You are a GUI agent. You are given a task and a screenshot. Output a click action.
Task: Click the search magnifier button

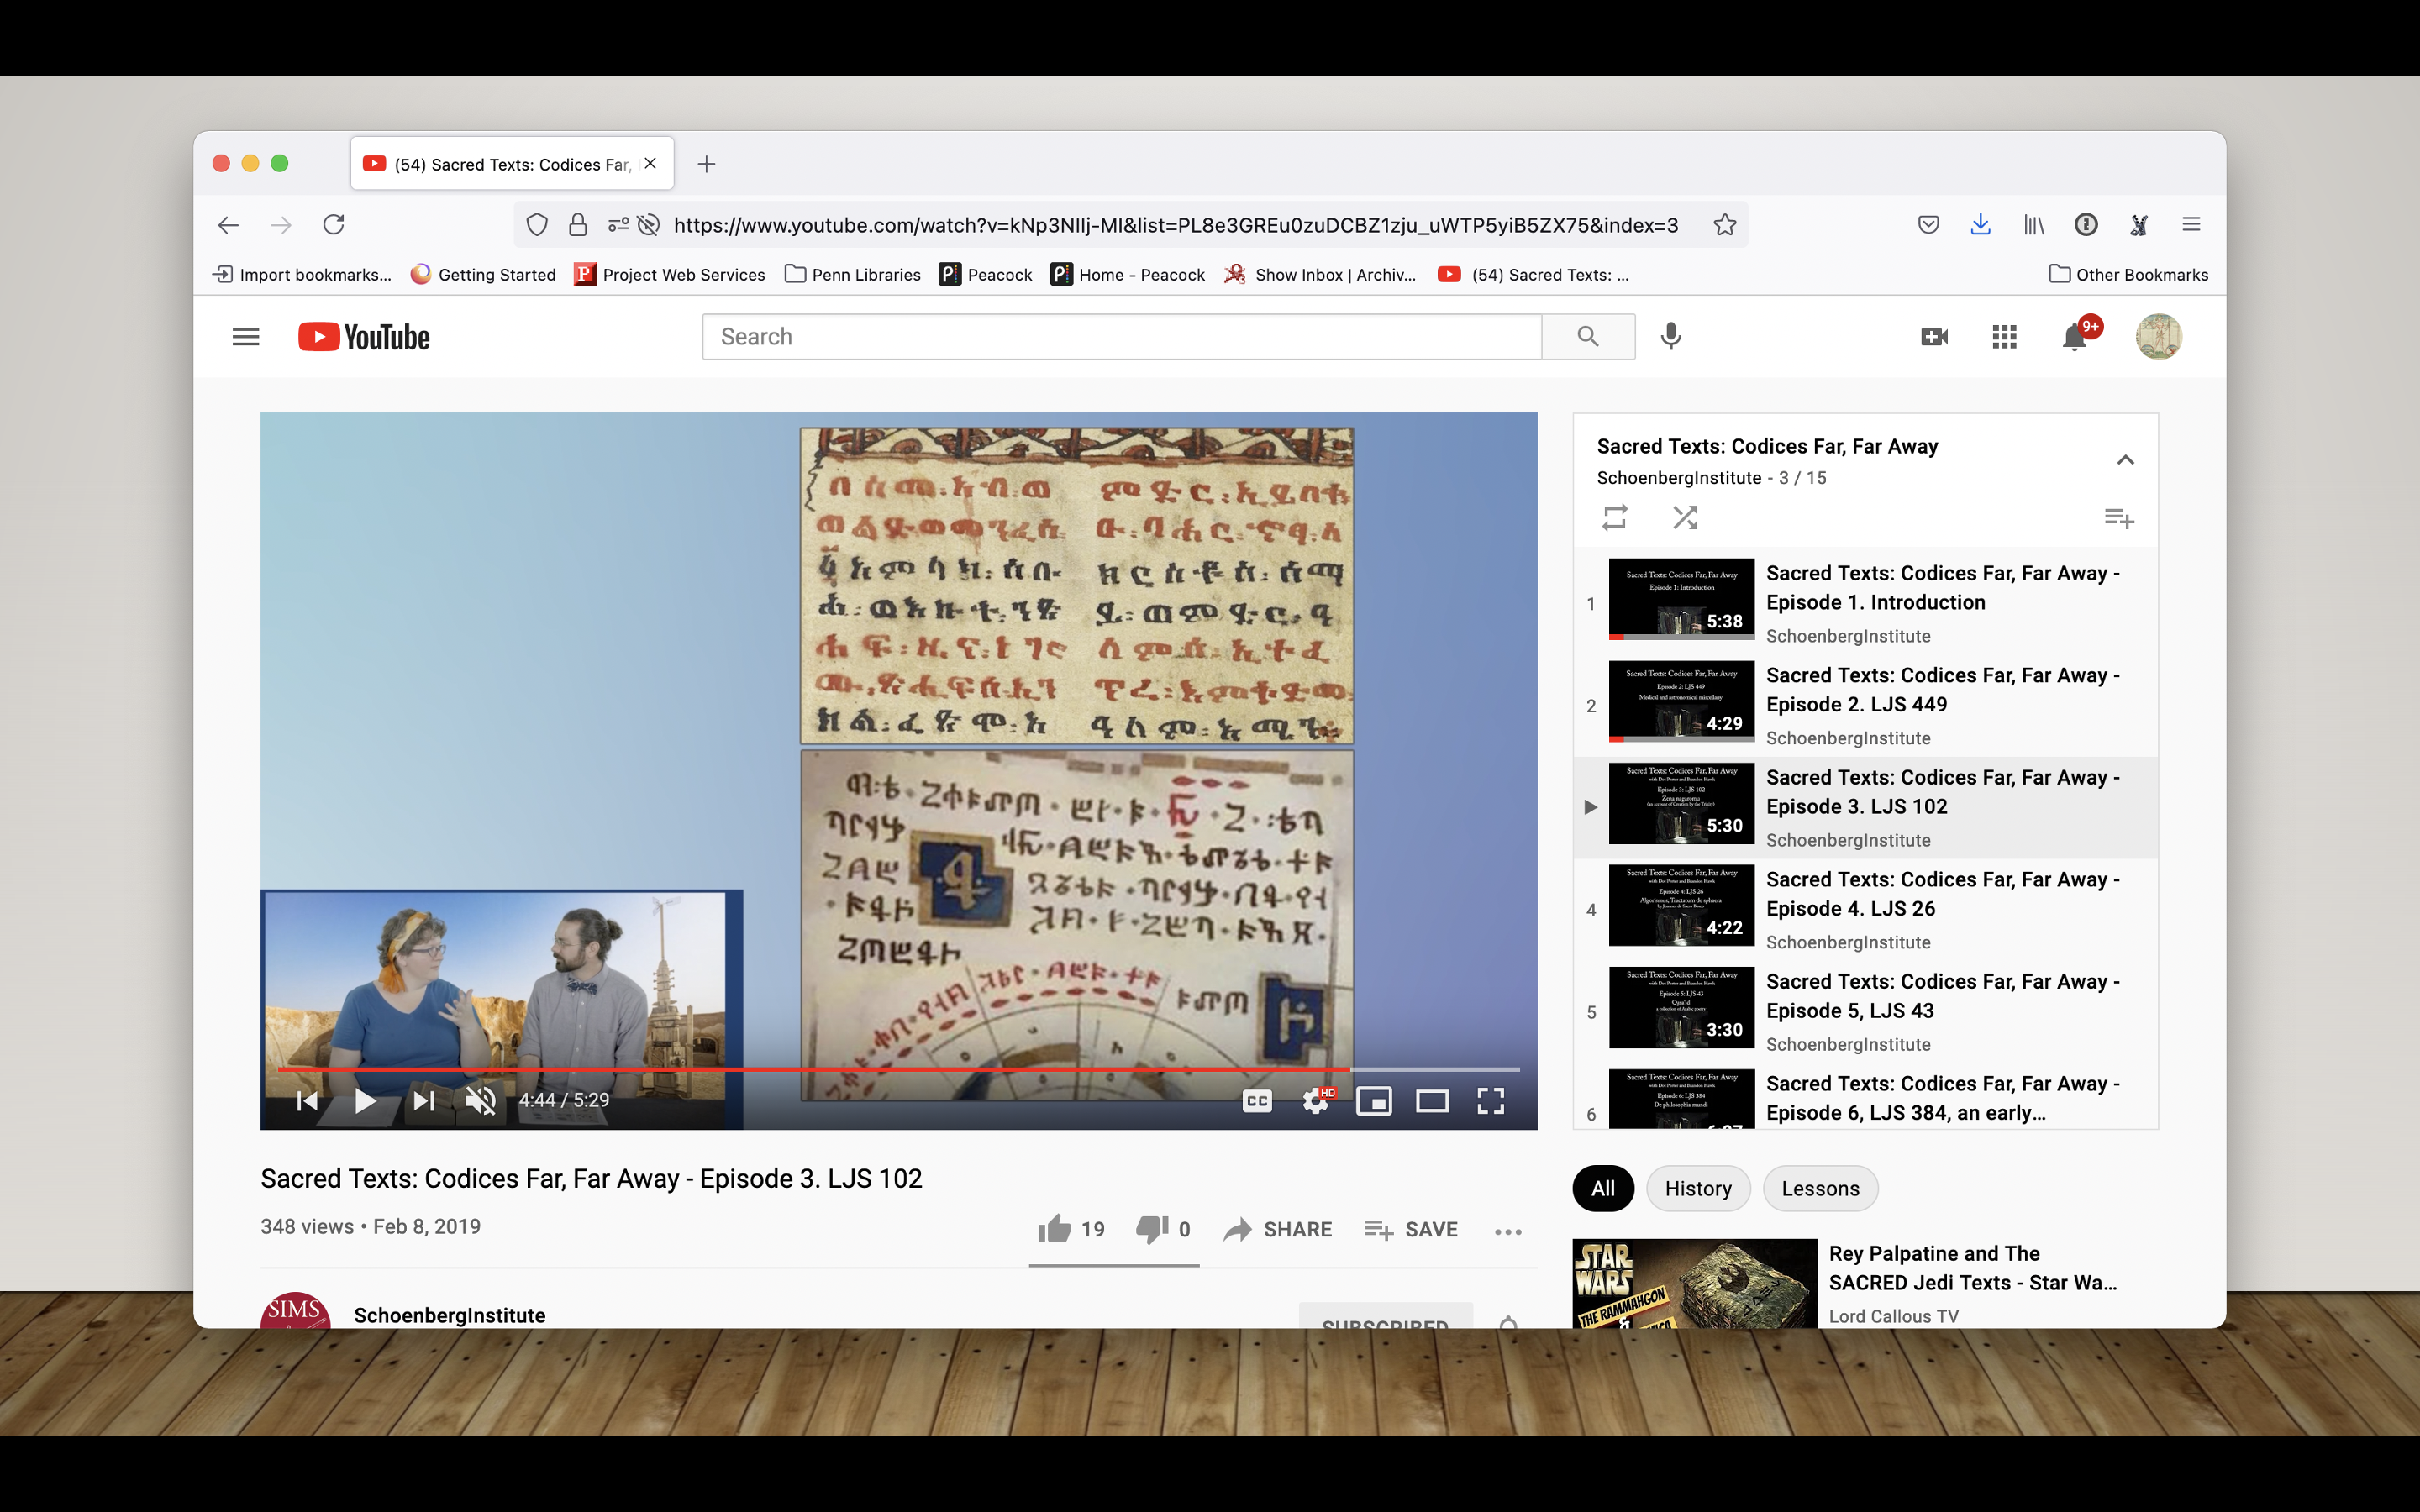[1588, 337]
